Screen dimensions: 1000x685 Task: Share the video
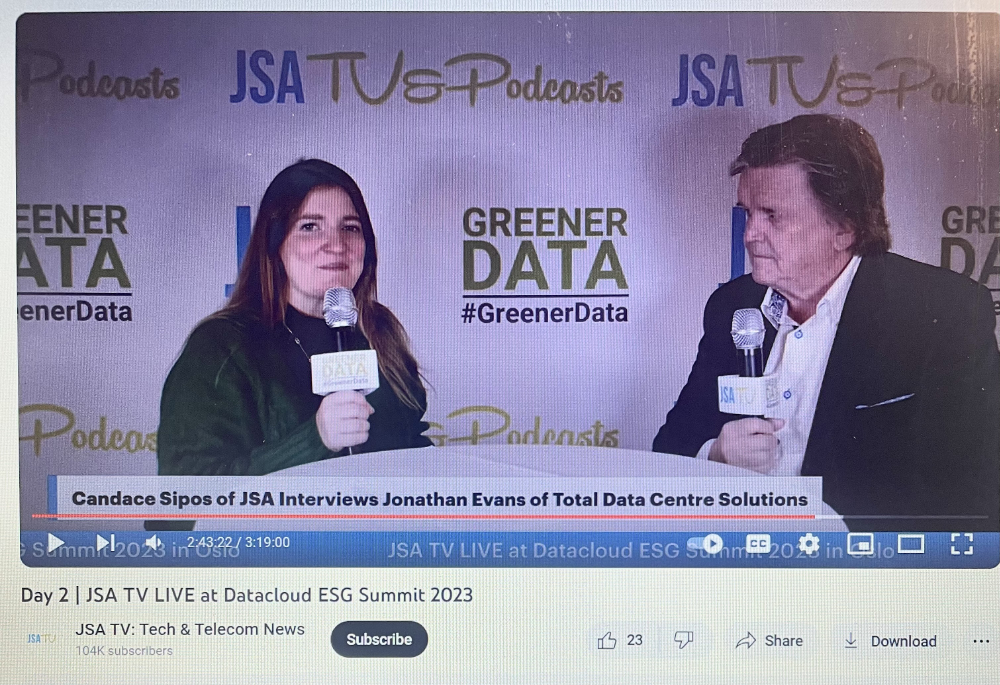[769, 640]
